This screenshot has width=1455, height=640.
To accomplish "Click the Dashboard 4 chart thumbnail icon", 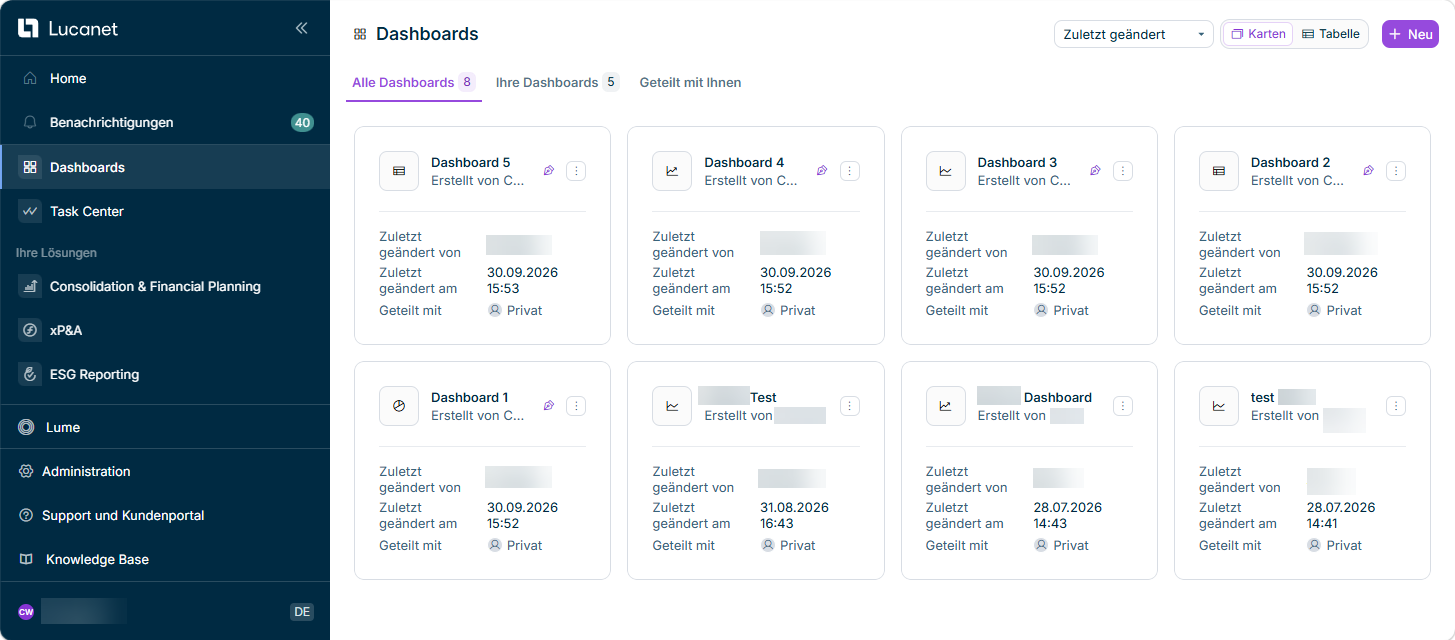I will coord(672,171).
